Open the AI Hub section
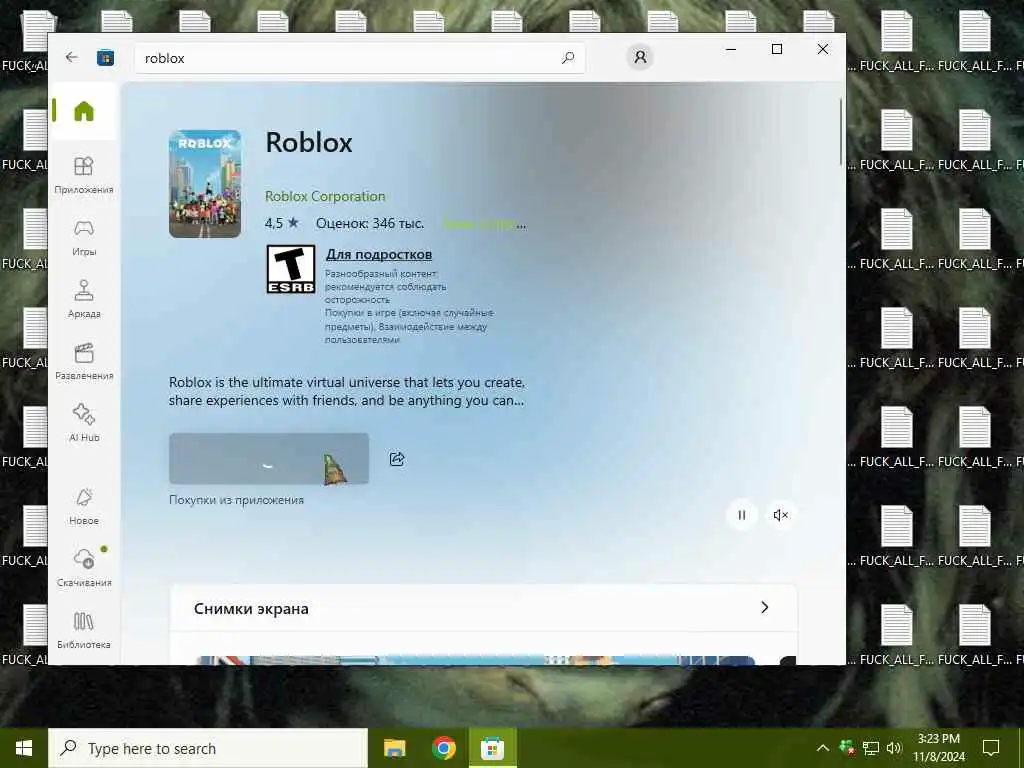The width and height of the screenshot is (1024, 768). tap(84, 423)
